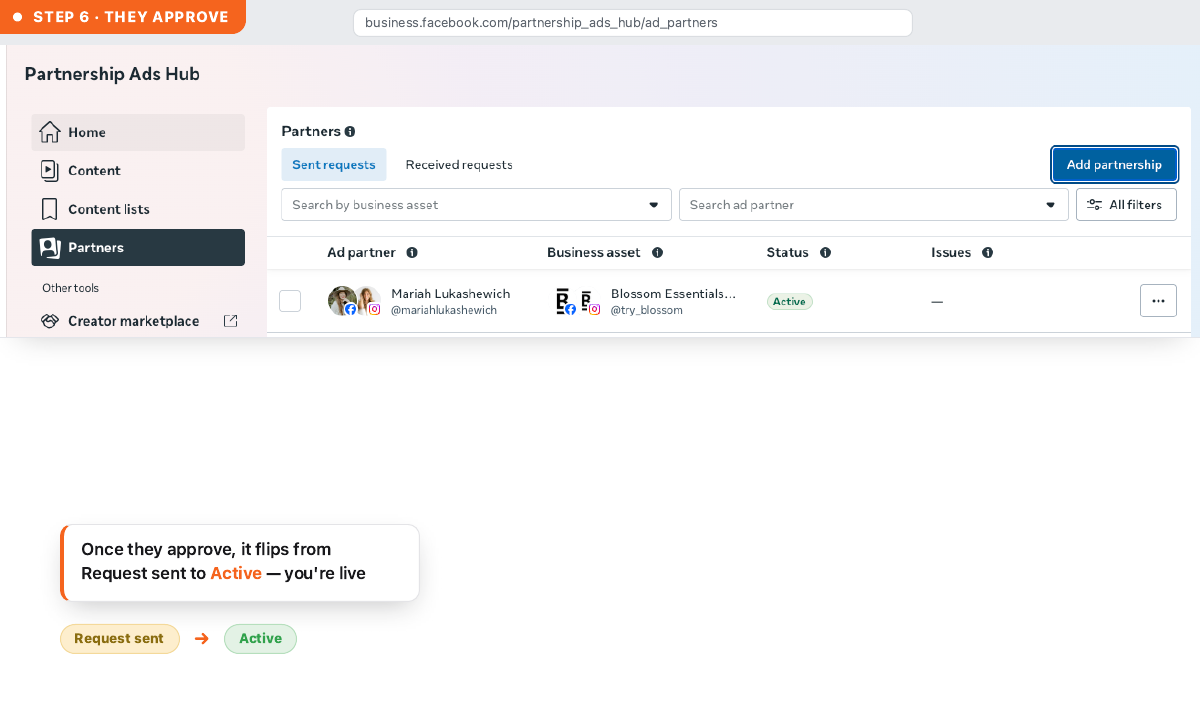The width and height of the screenshot is (1200, 720).
Task: Open Content lists in the sidebar
Action: pyautogui.click(x=138, y=209)
